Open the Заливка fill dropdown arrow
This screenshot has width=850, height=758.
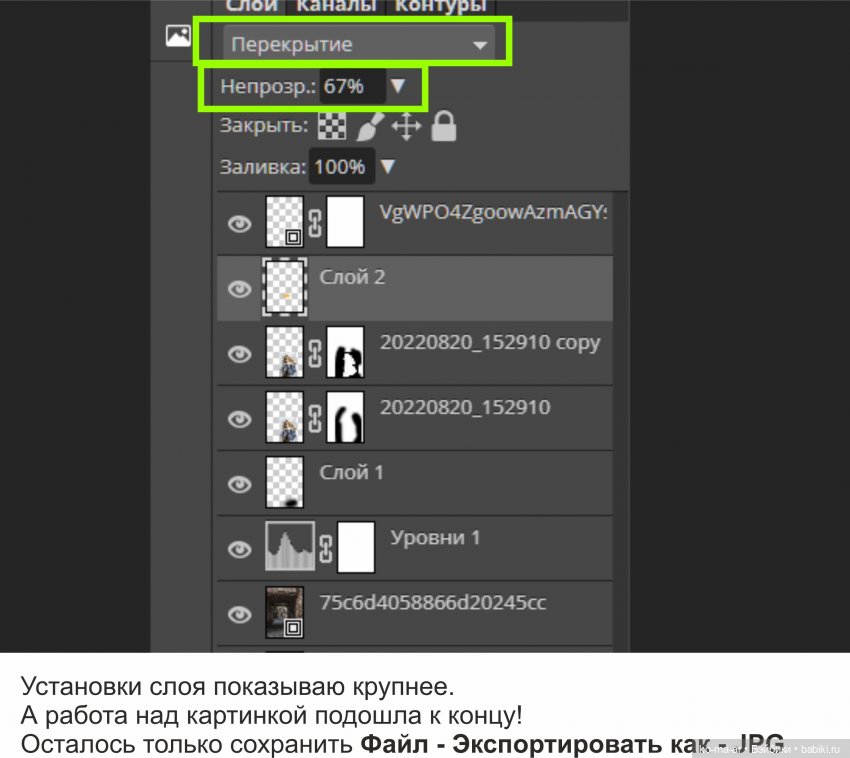(388, 166)
